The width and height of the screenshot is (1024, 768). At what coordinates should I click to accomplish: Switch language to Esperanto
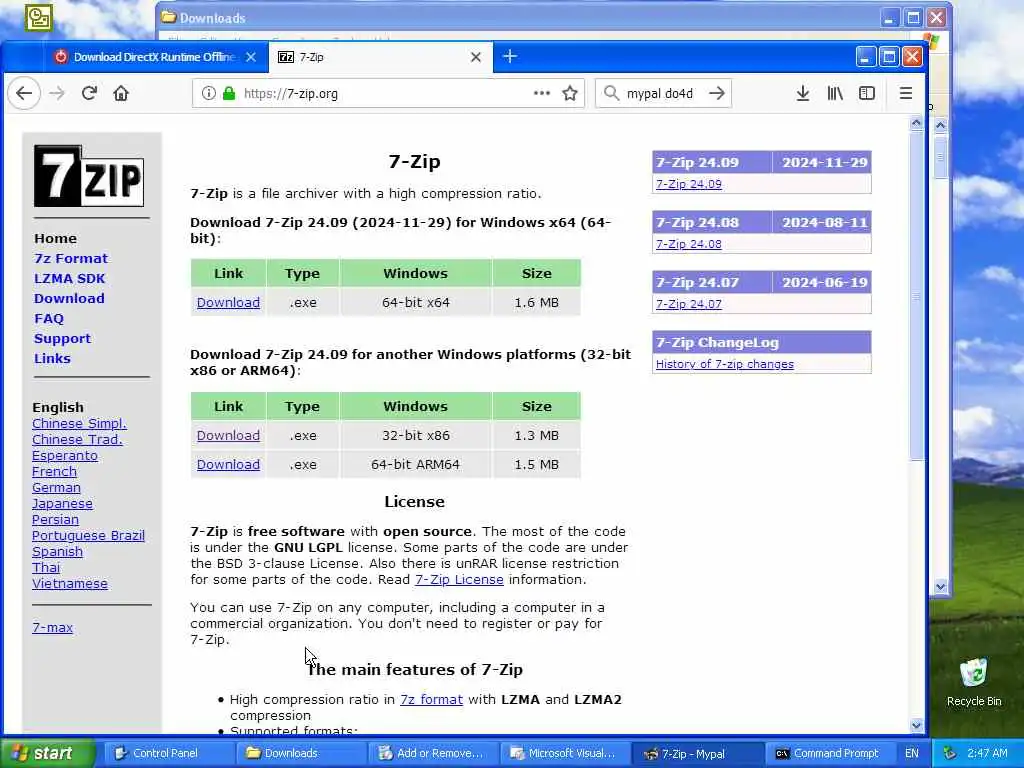65,456
